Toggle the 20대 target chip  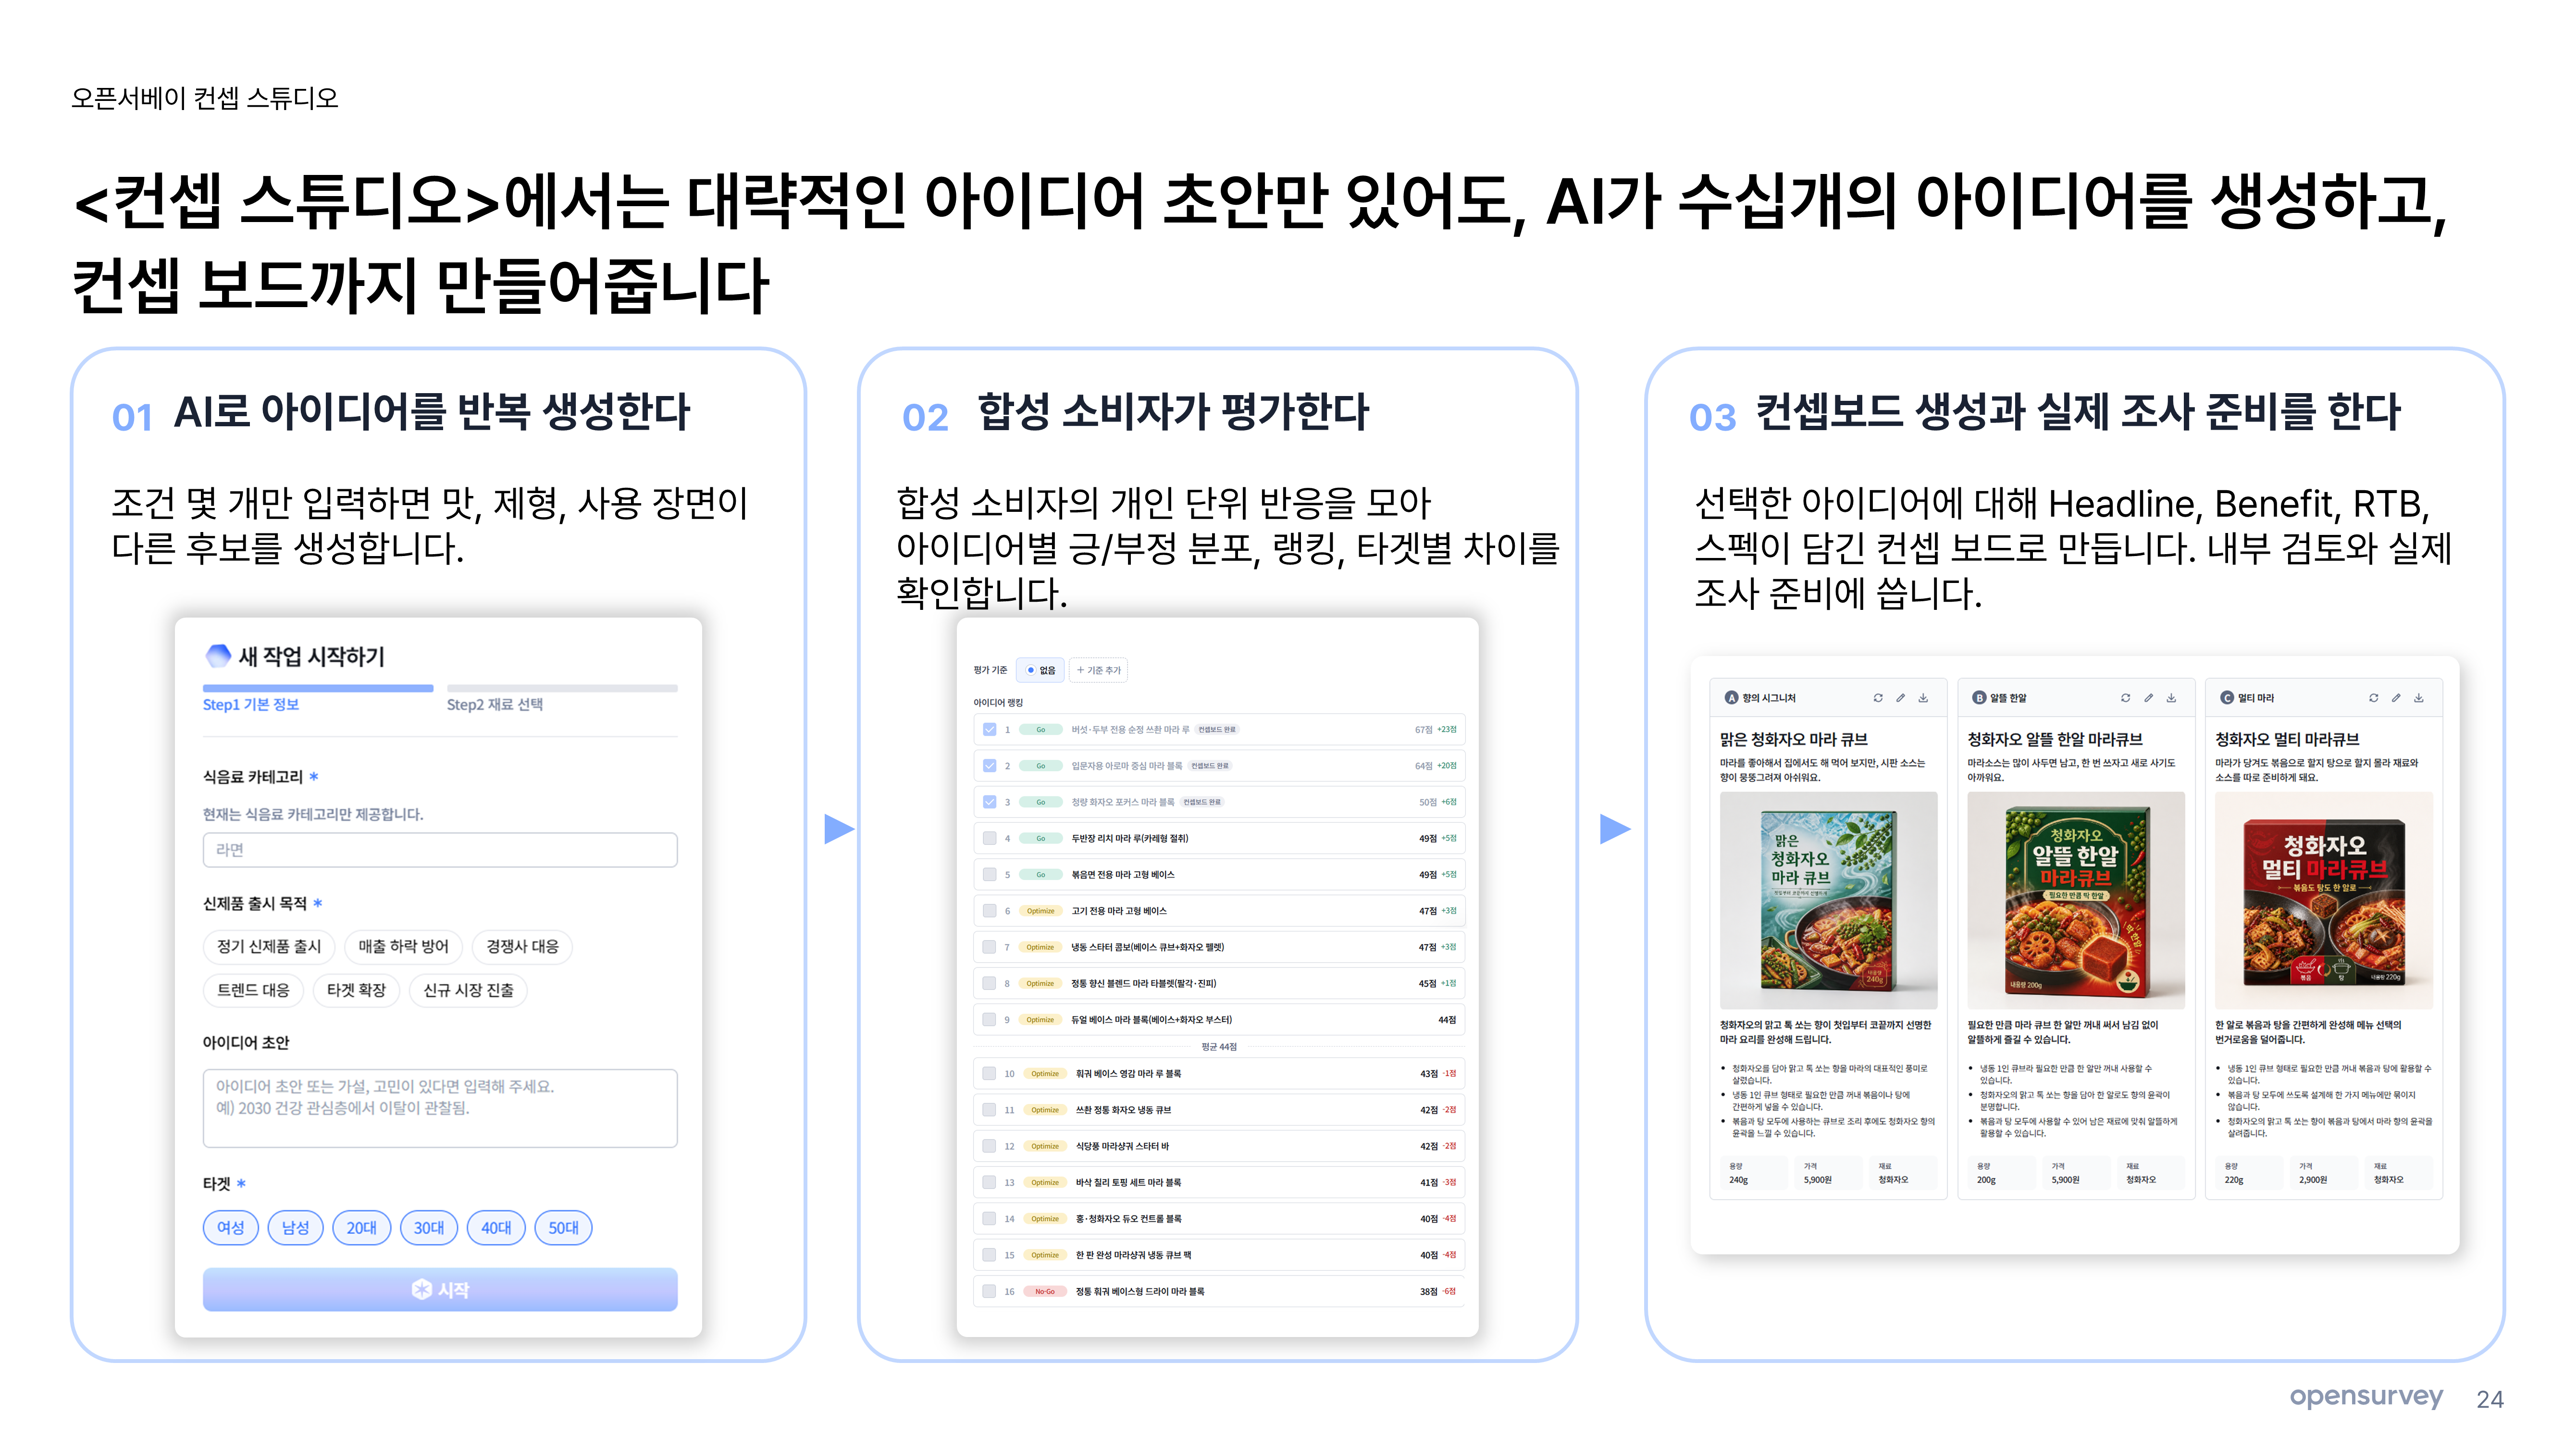coord(361,1228)
